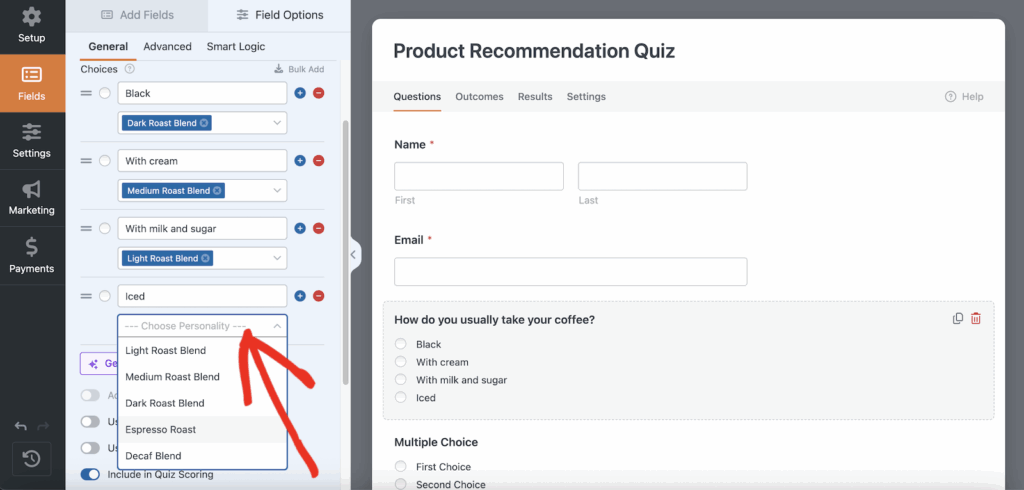Image resolution: width=1024 pixels, height=490 pixels.
Task: Collapse the left panel with arrow handle
Action: click(x=353, y=255)
